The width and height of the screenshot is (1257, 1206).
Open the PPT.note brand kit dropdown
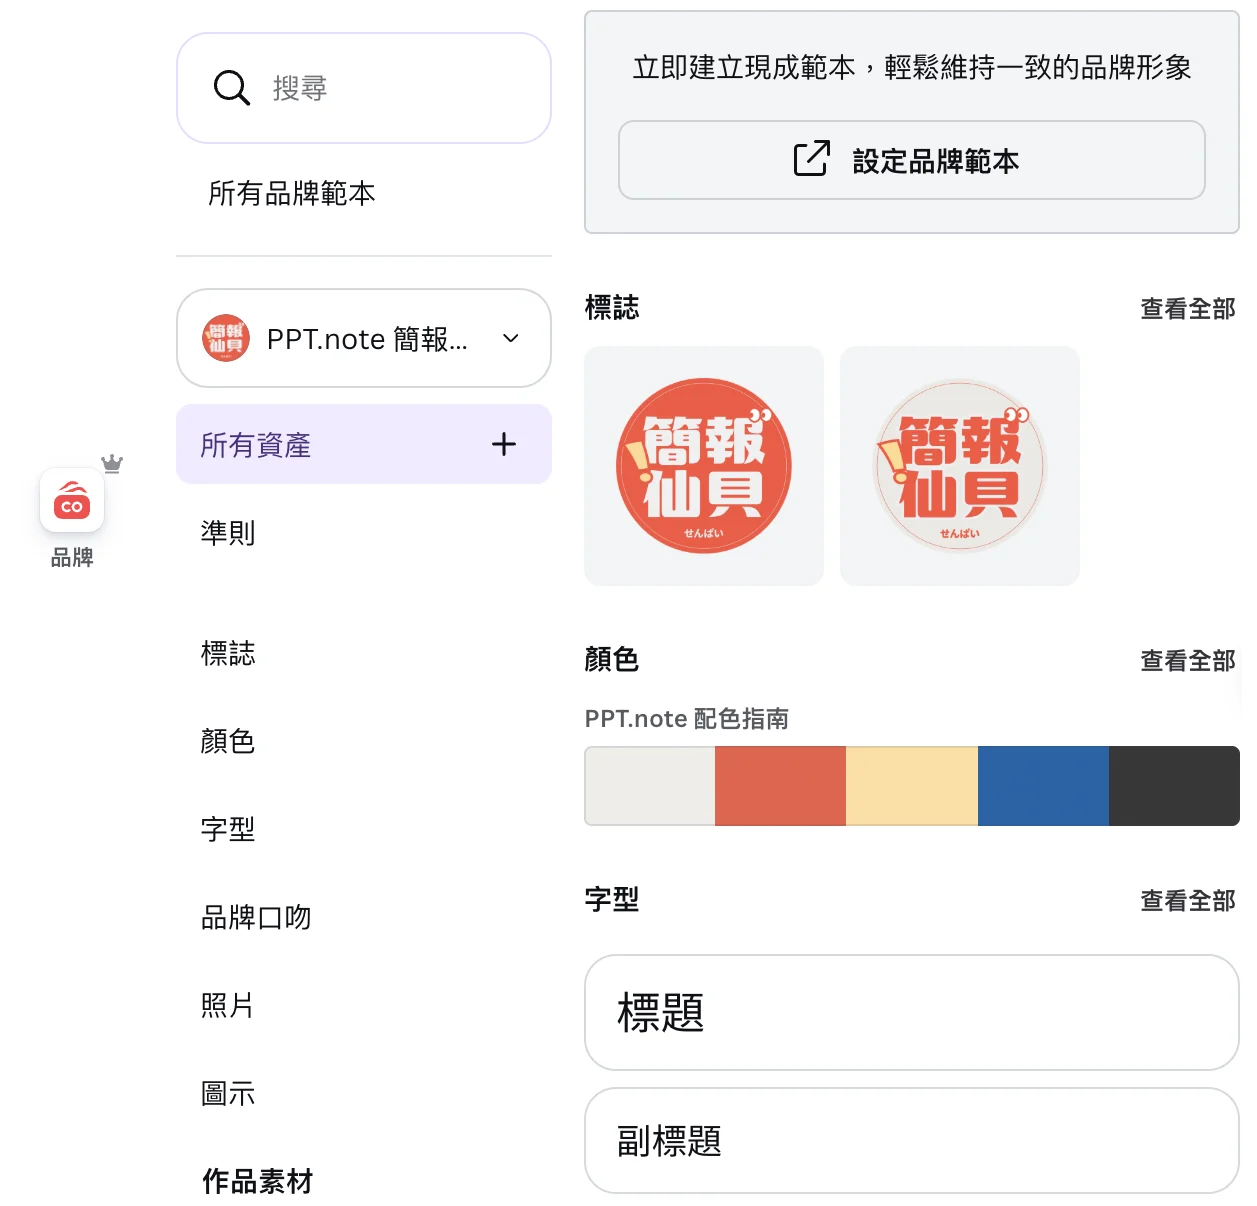coord(510,338)
